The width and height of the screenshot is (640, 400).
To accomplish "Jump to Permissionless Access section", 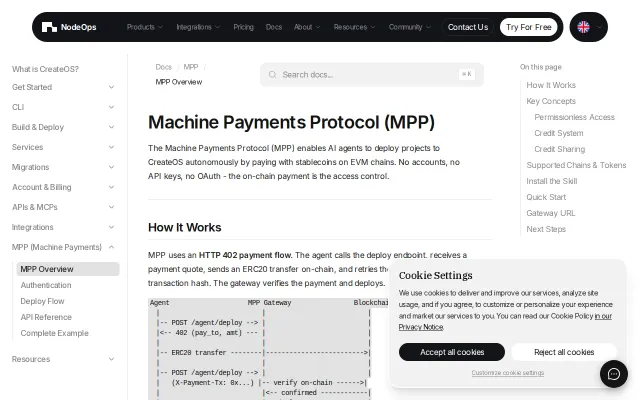I will (x=574, y=117).
